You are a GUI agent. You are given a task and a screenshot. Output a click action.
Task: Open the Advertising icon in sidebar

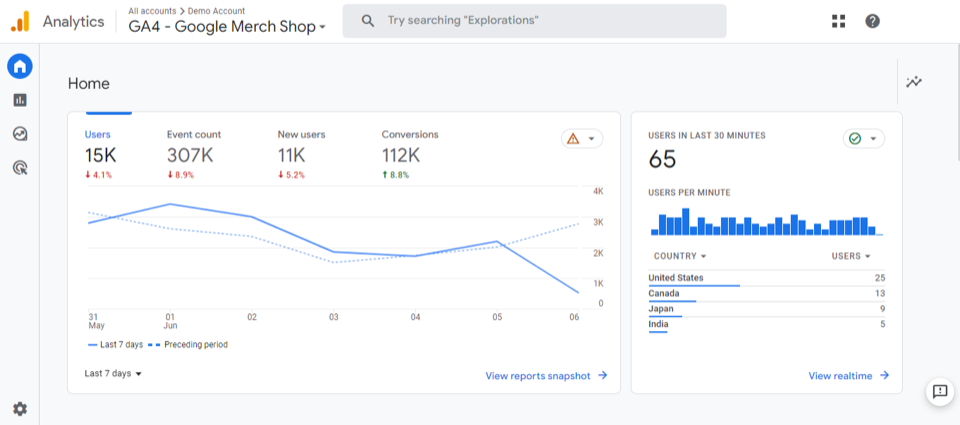click(20, 168)
